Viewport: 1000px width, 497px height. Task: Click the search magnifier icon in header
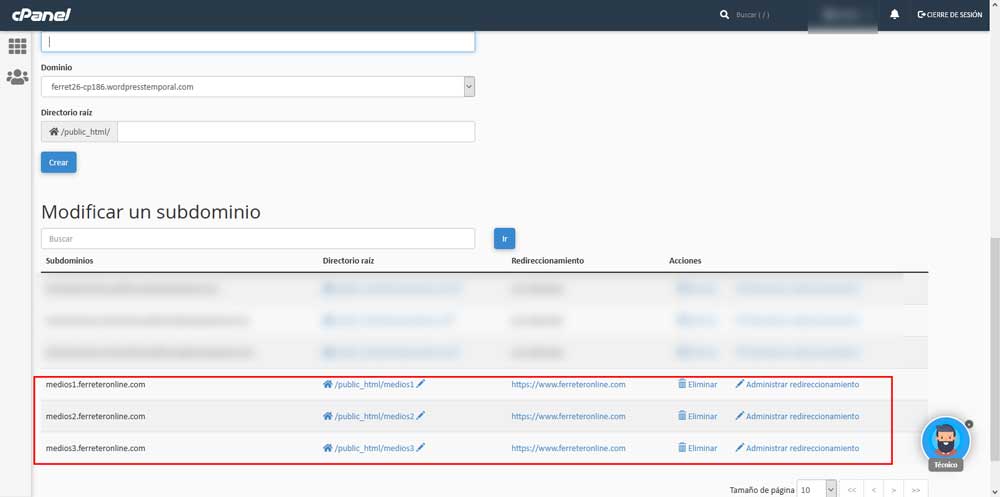click(x=724, y=15)
